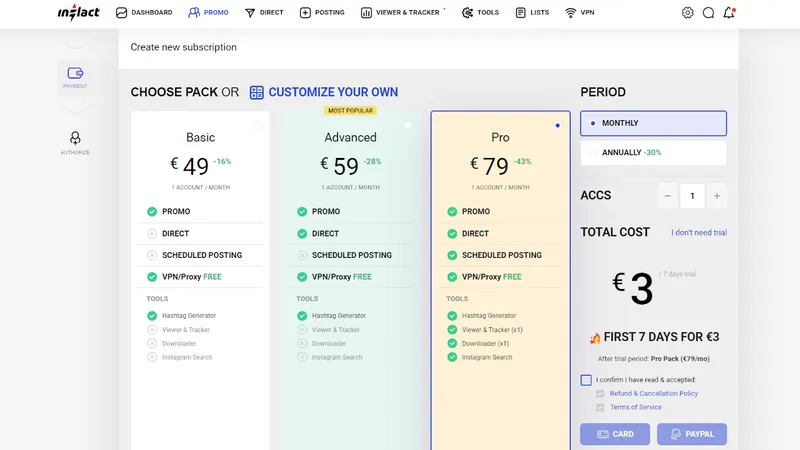The width and height of the screenshot is (800, 450).
Task: Click Basic pack -16% discount label
Action: (222, 161)
